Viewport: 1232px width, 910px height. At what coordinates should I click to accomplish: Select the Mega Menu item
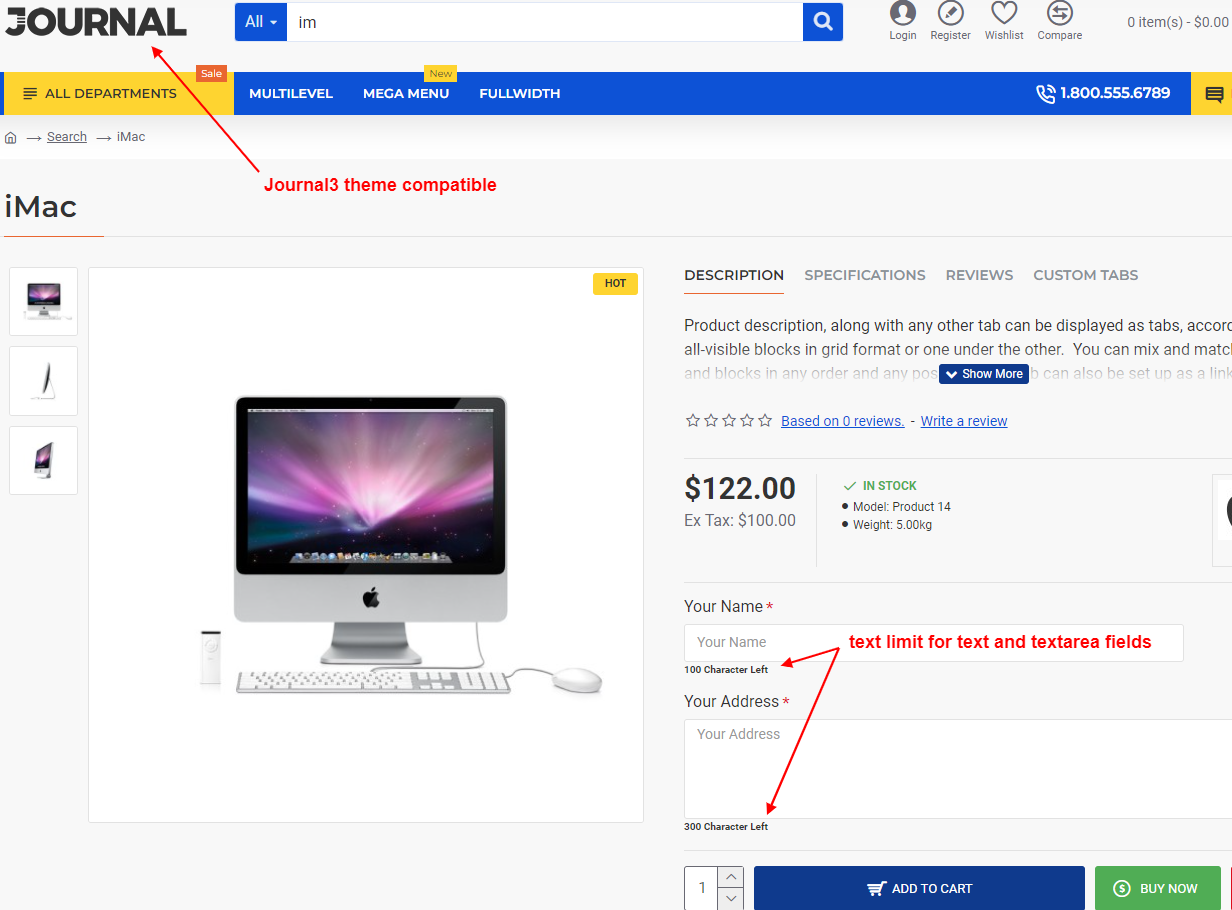405,94
